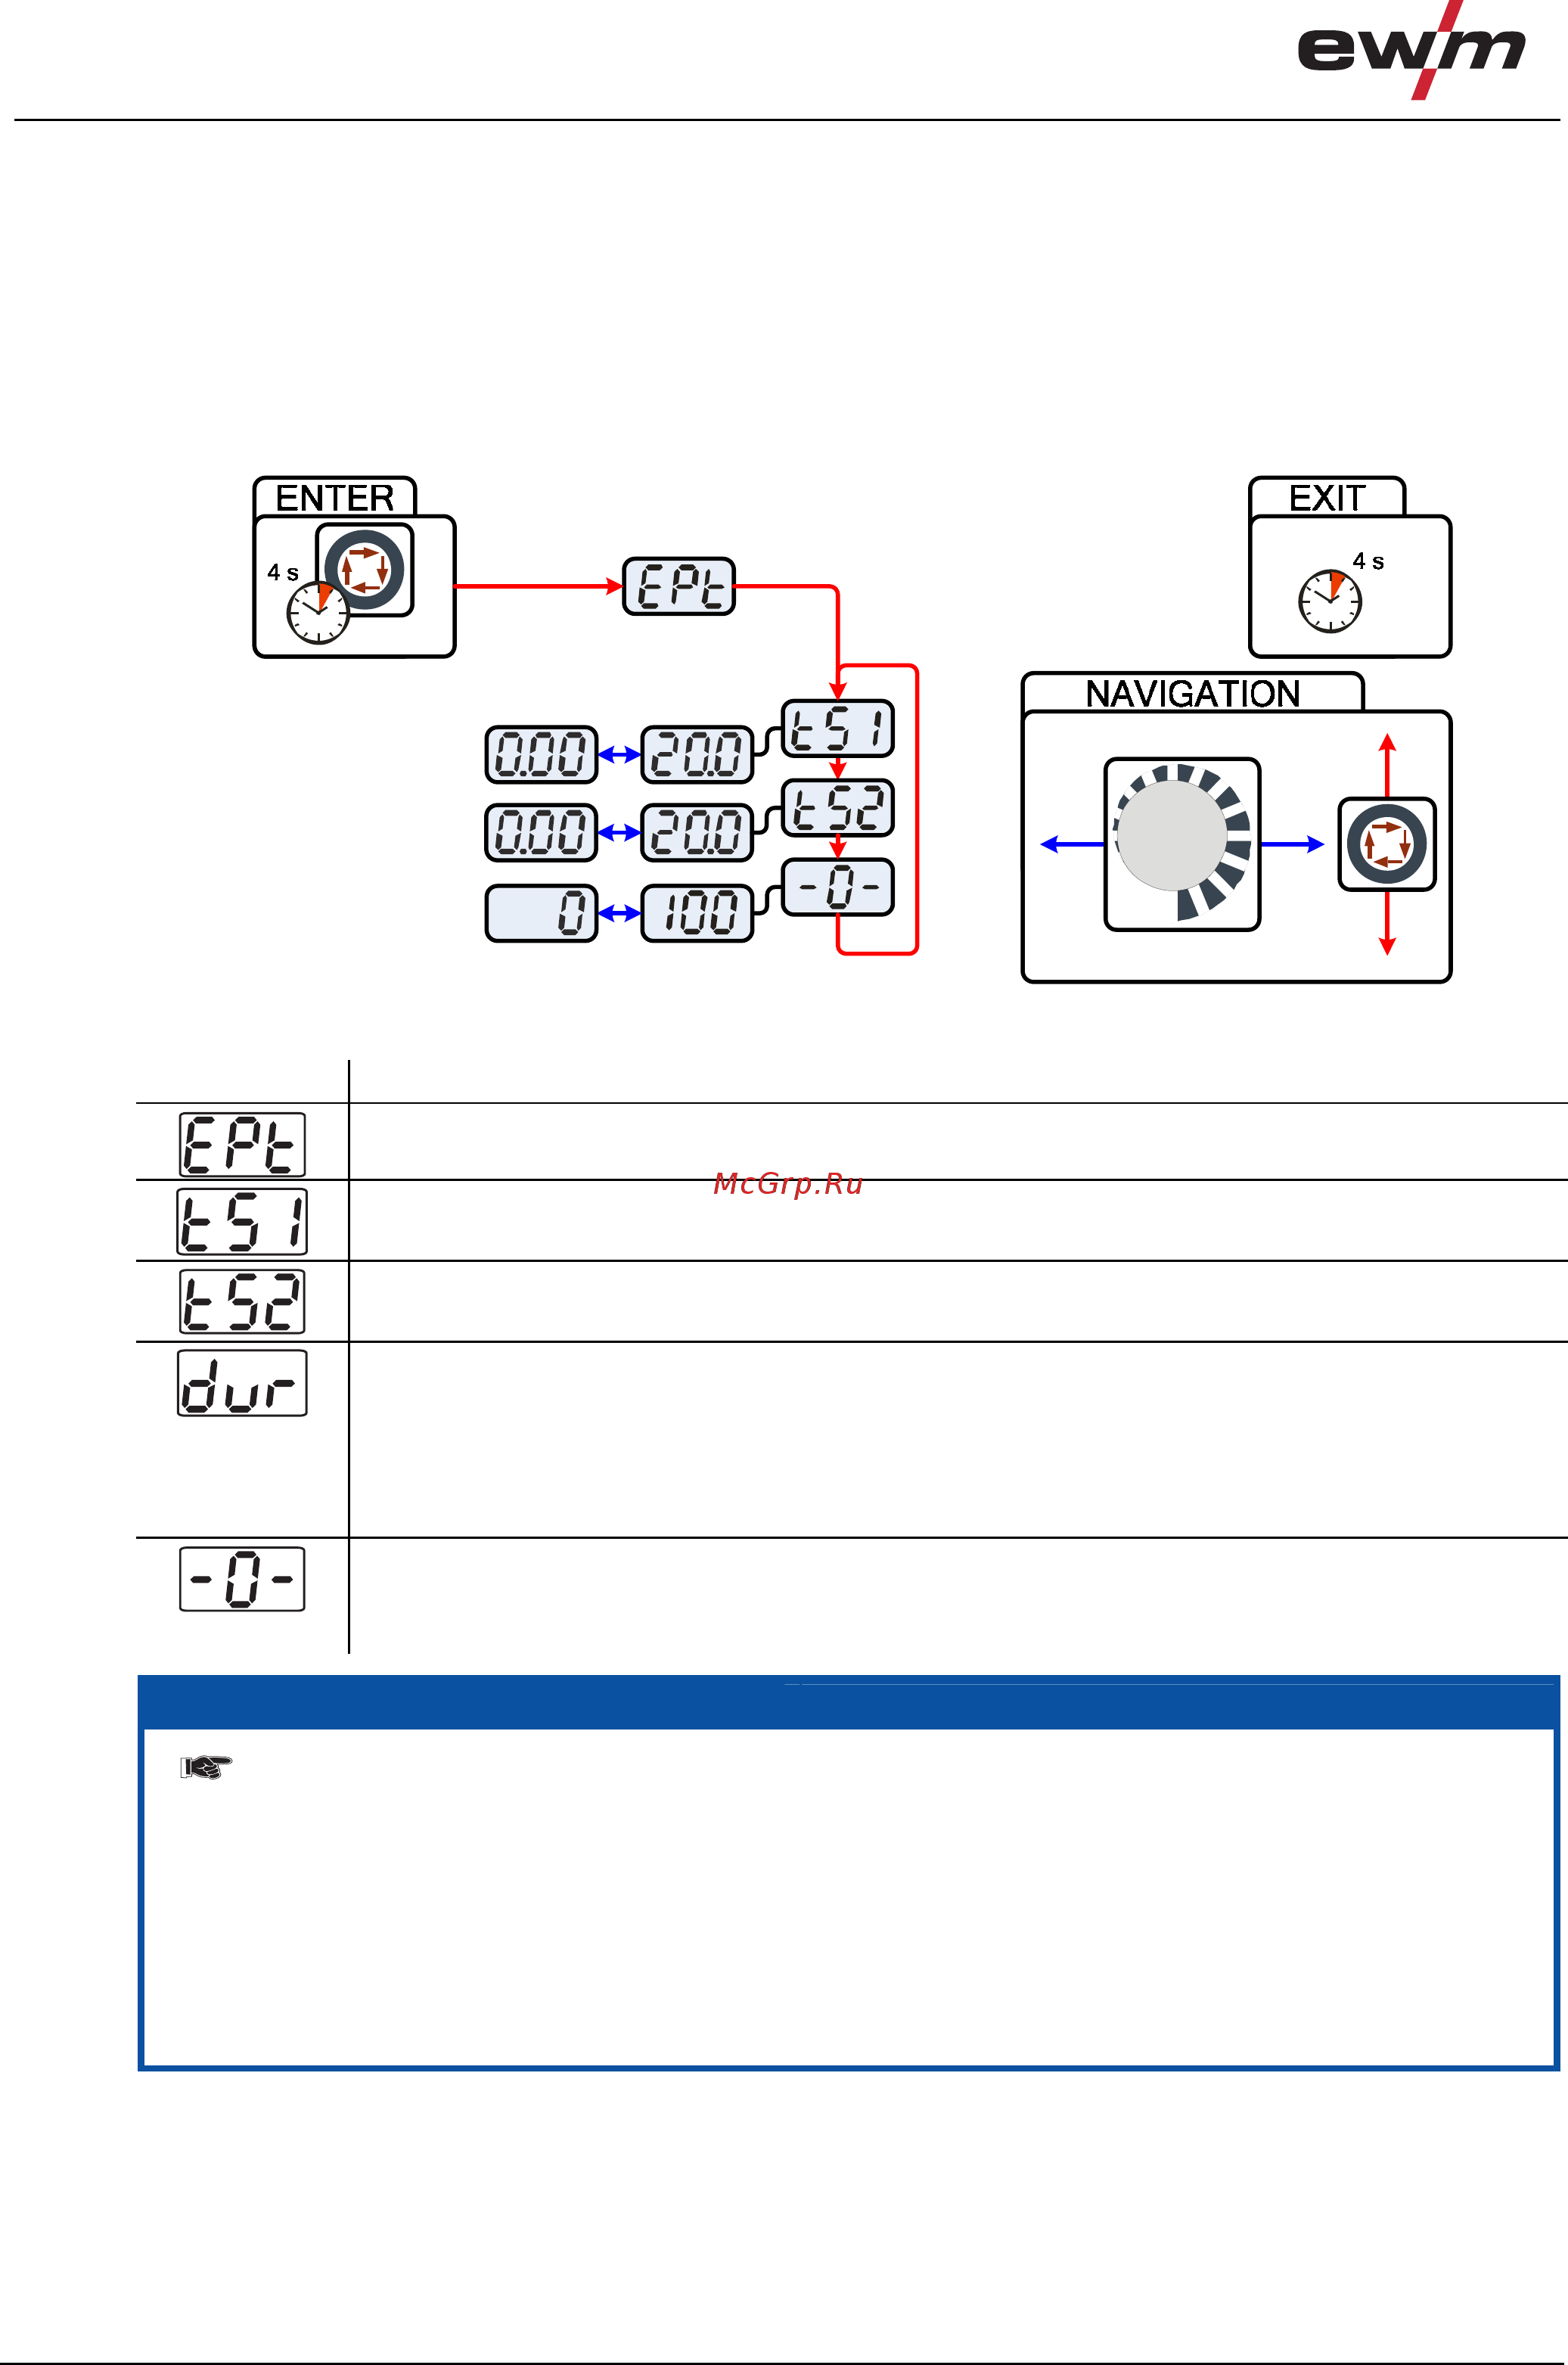Click the EPt display in flow diagram
Screen dimensions: 1568x2365
pos(679,586)
